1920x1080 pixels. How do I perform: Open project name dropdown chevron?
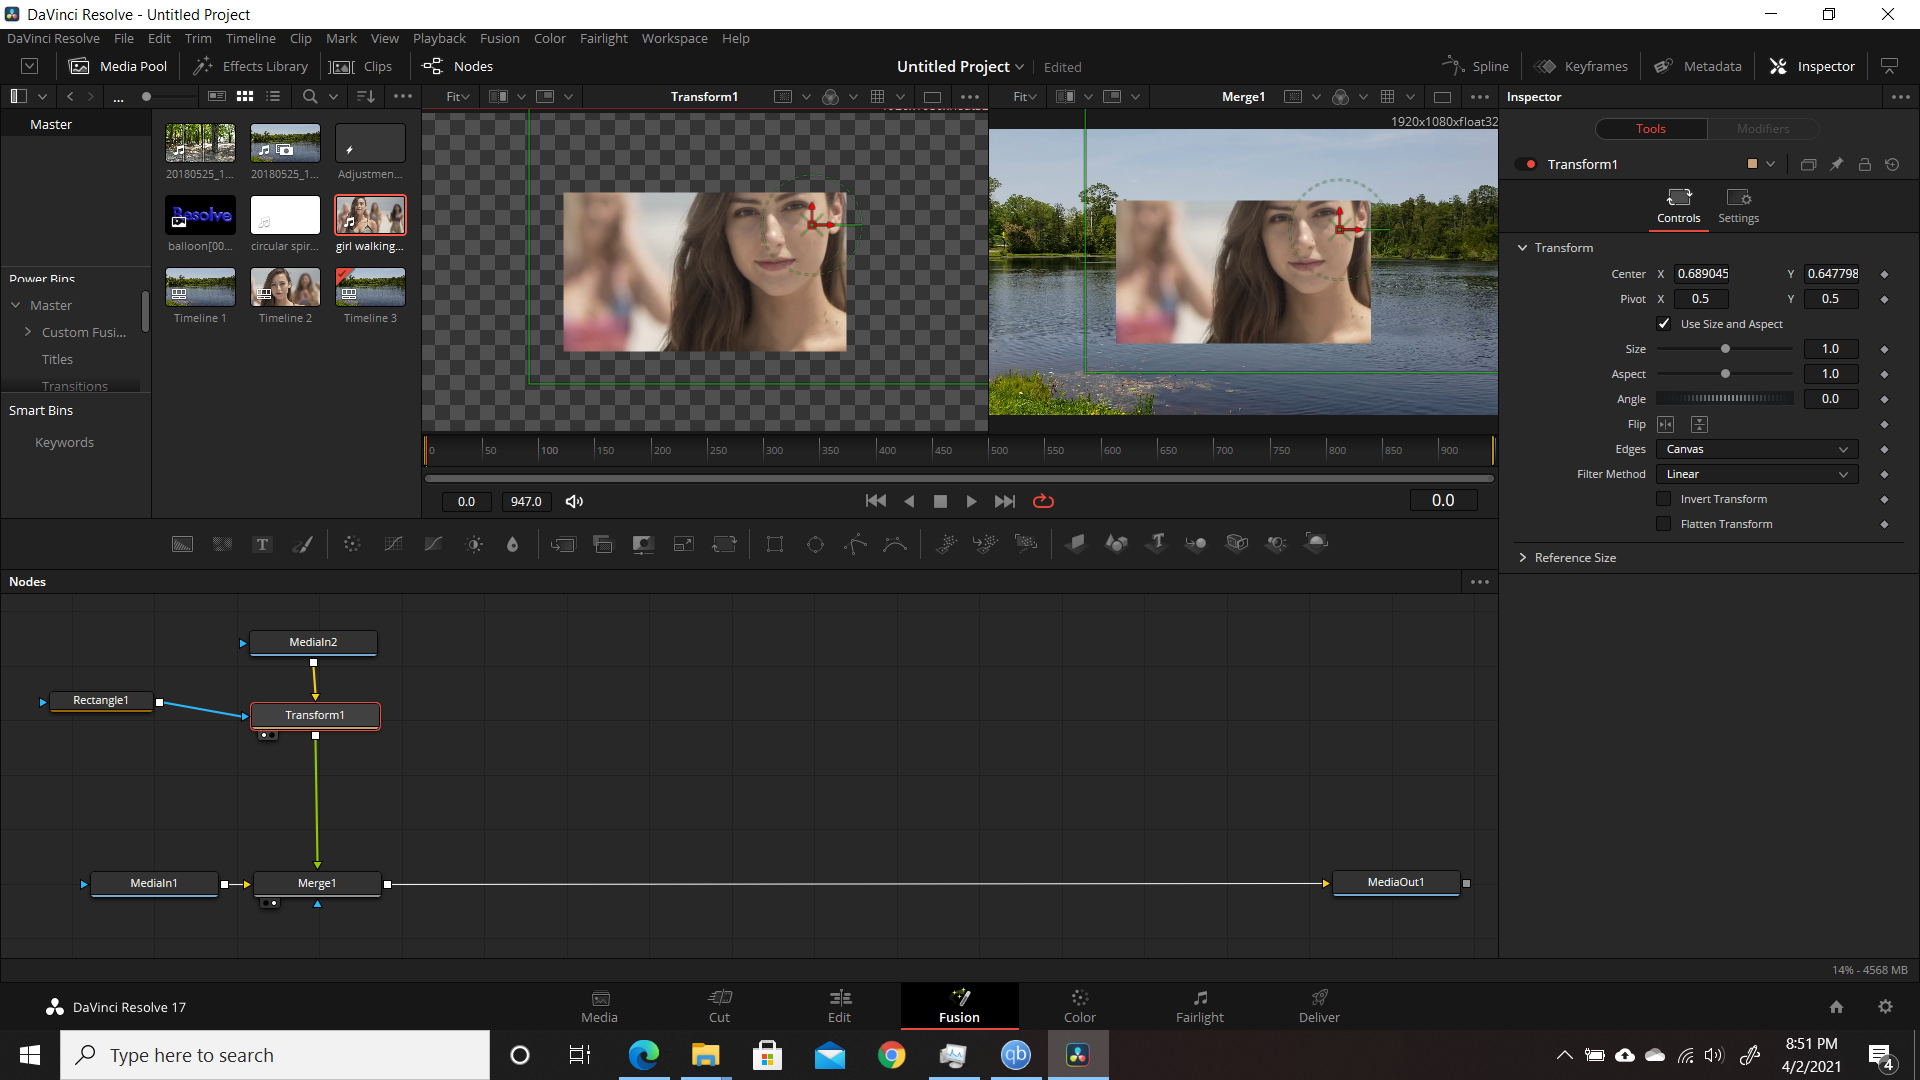point(1019,67)
